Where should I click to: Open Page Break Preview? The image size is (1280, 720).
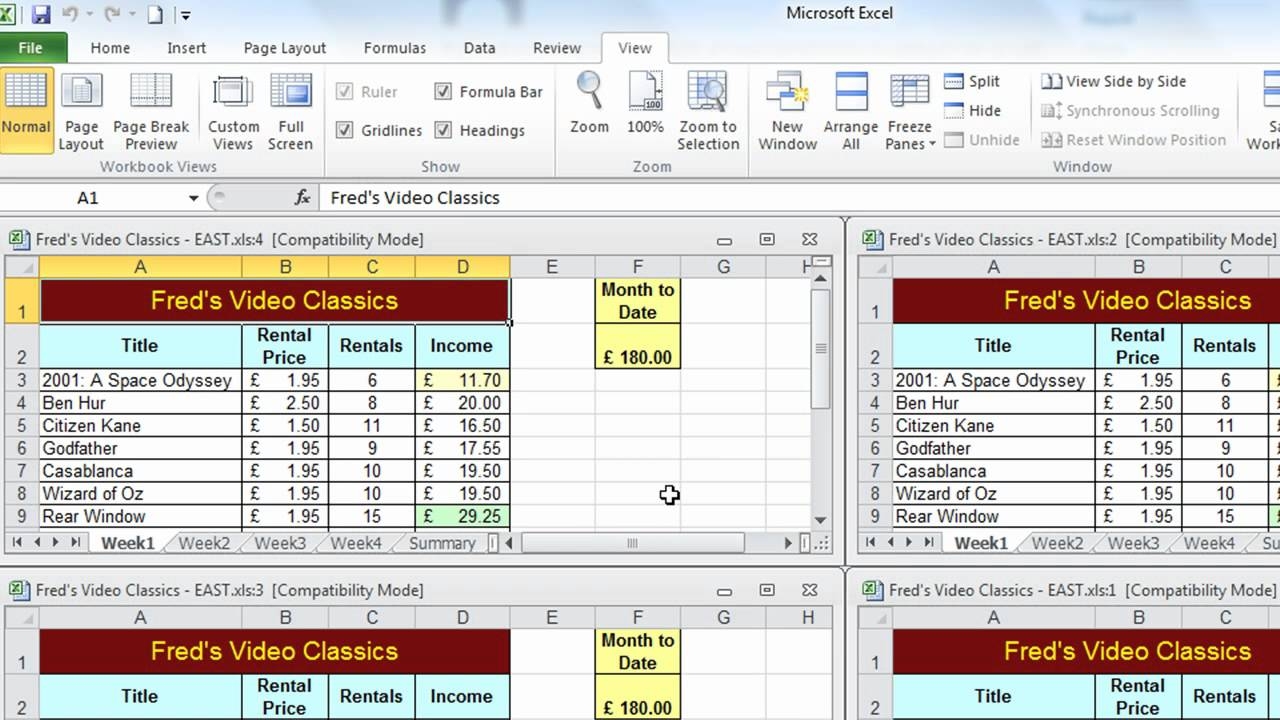151,110
